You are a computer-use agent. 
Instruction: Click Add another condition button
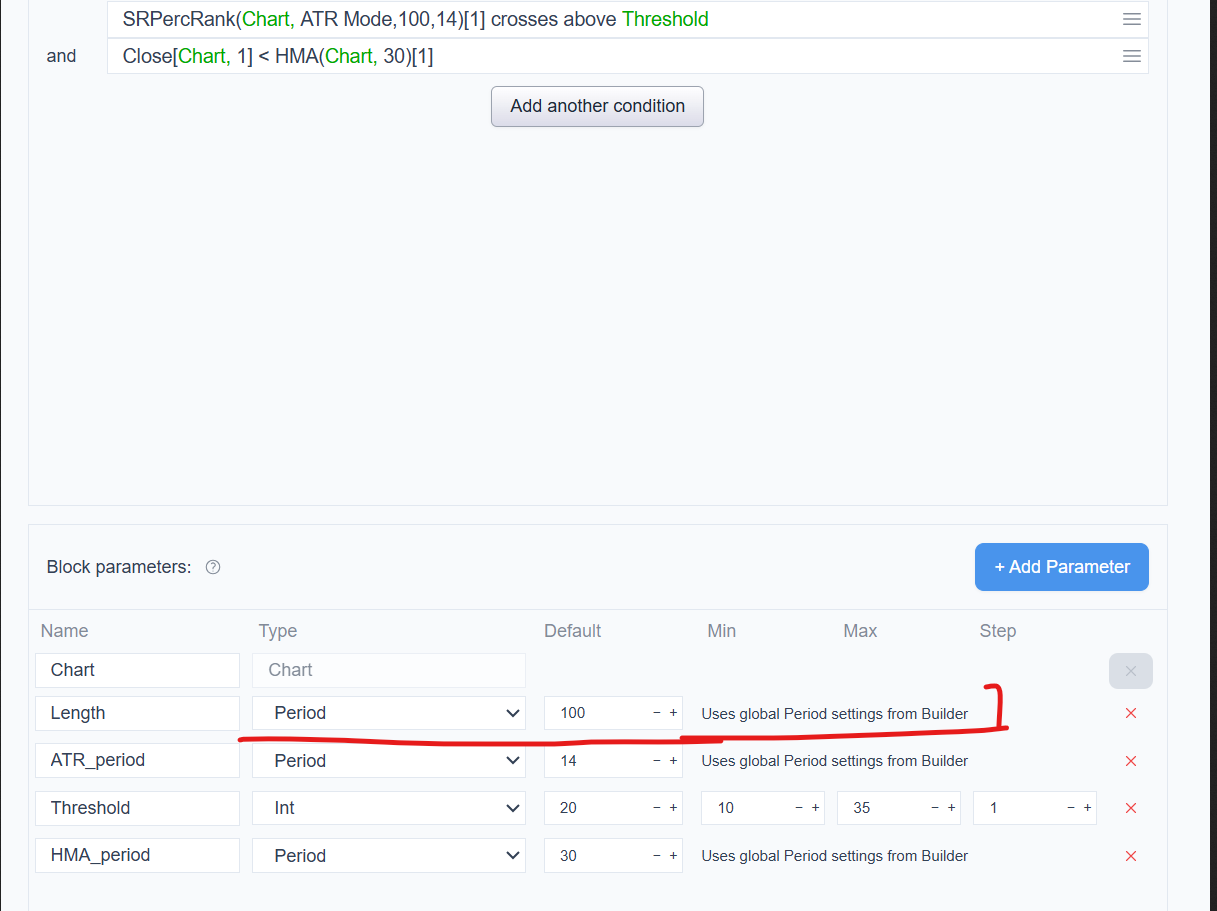[x=597, y=106]
